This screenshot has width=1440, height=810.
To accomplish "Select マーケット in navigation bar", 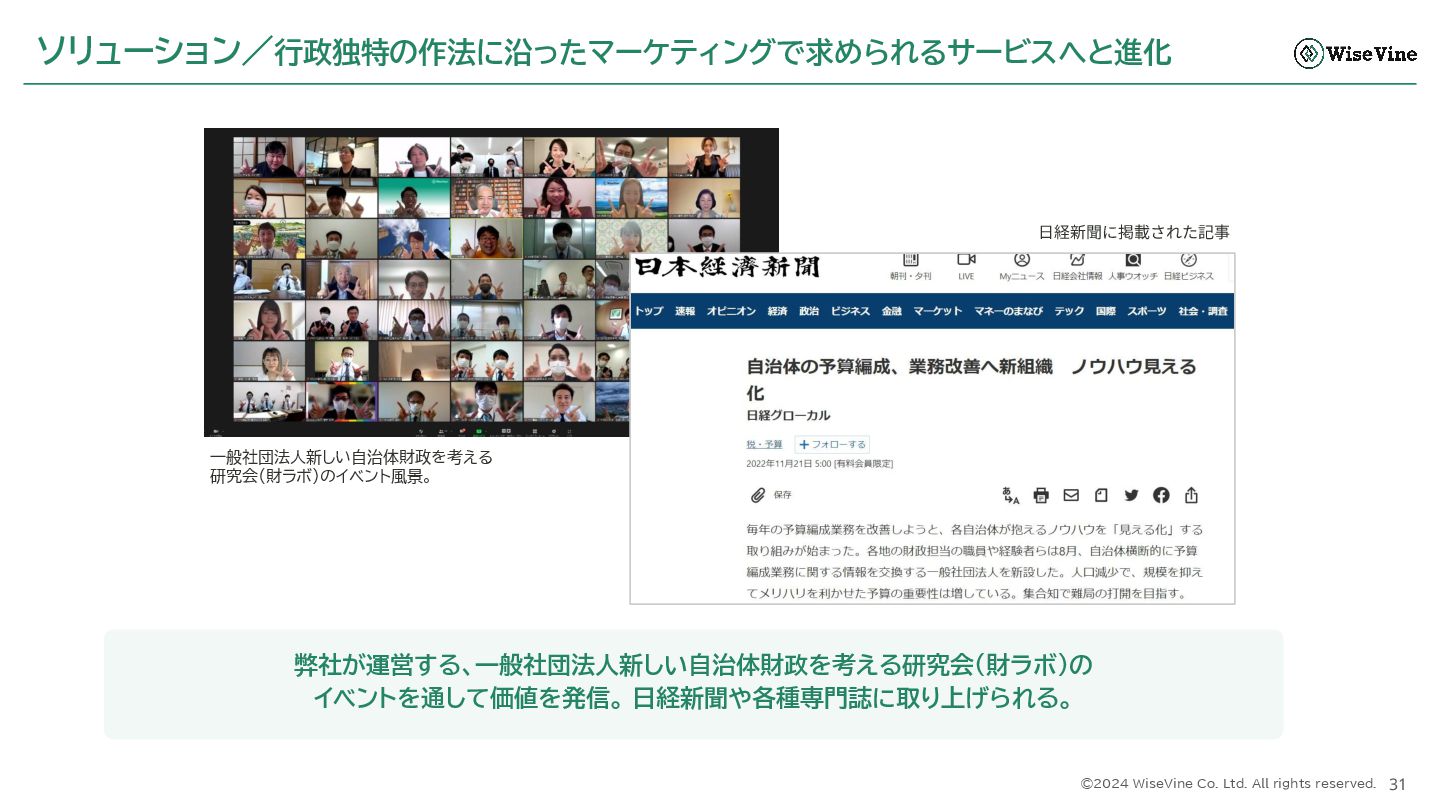I will point(938,311).
